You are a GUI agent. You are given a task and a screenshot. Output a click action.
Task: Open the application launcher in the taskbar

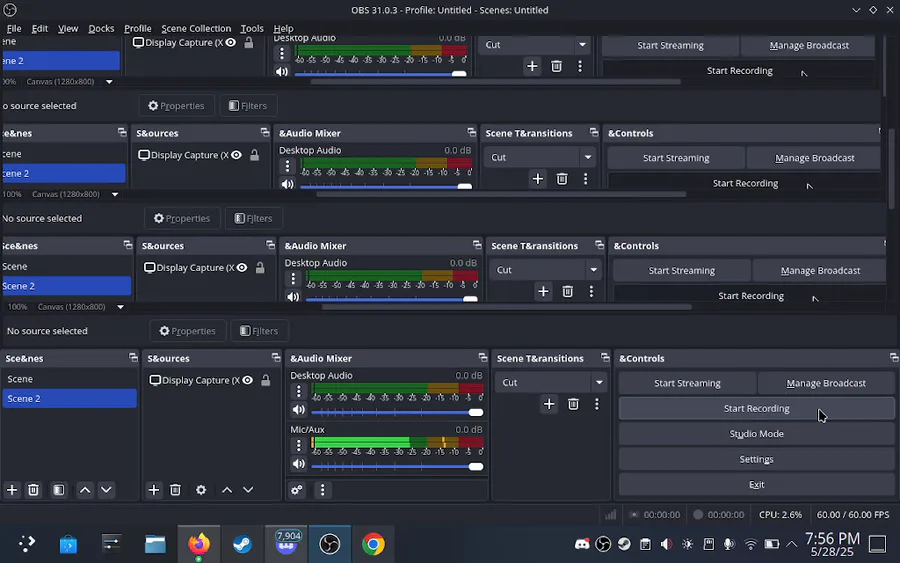[x=26, y=543]
